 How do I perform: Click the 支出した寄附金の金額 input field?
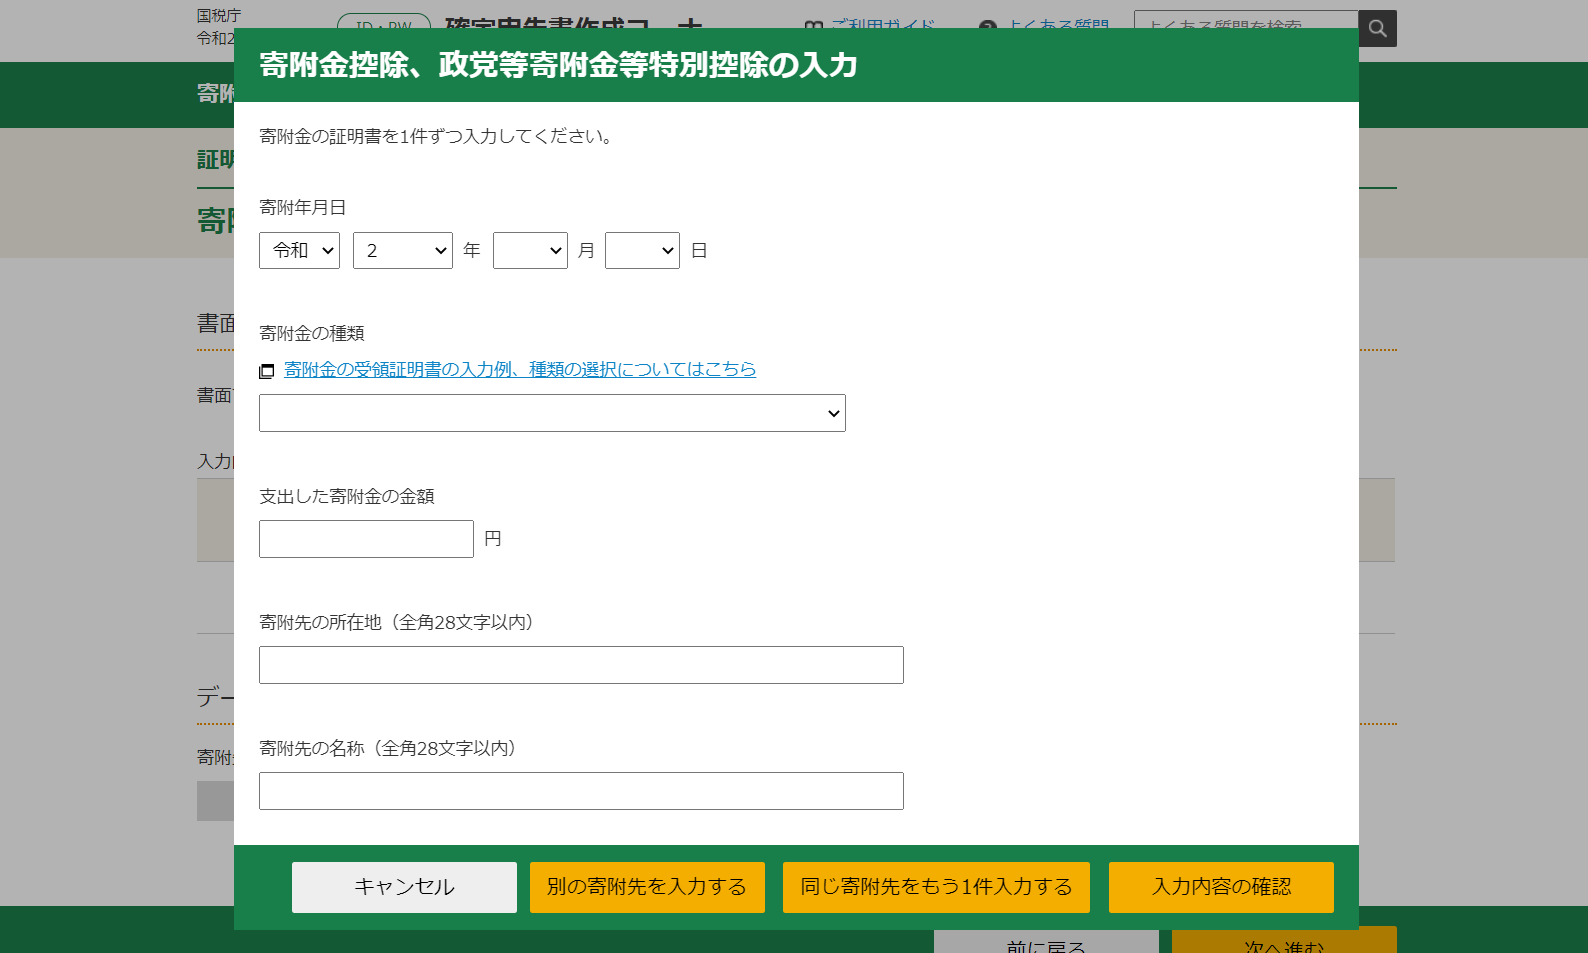tap(366, 539)
